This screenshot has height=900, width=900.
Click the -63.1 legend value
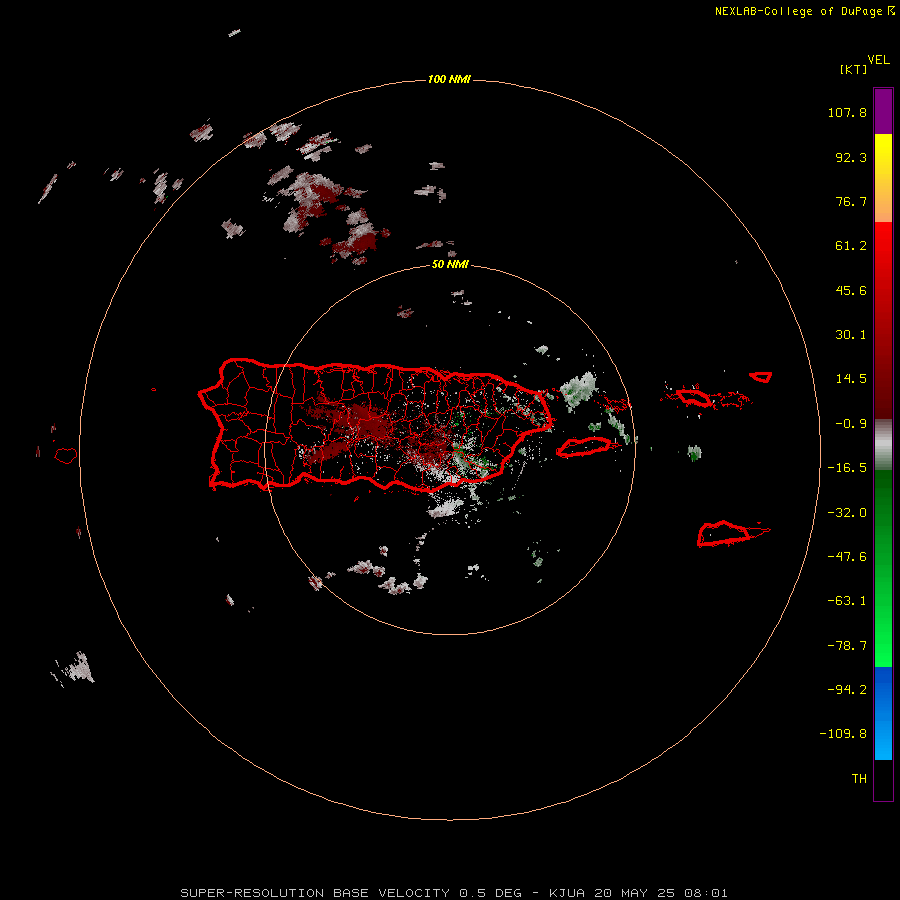pos(847,601)
